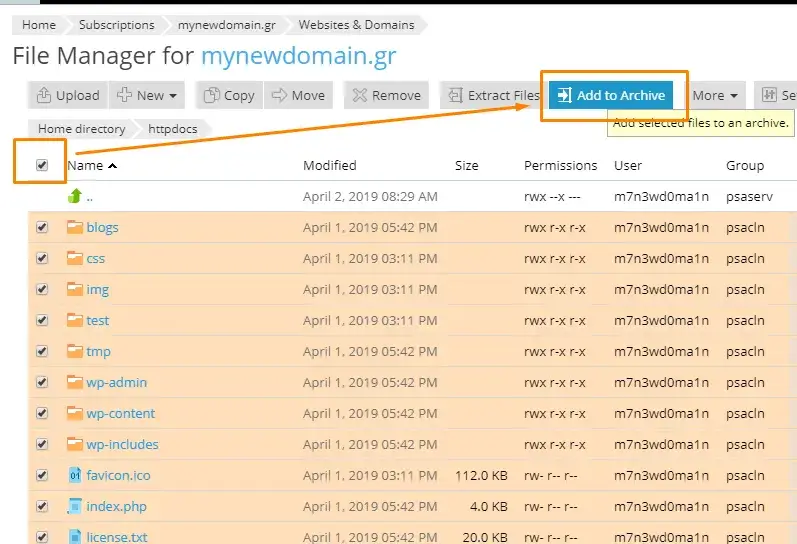The height and width of the screenshot is (544, 797).
Task: Click httpdocs in the path bar
Action: 172,129
